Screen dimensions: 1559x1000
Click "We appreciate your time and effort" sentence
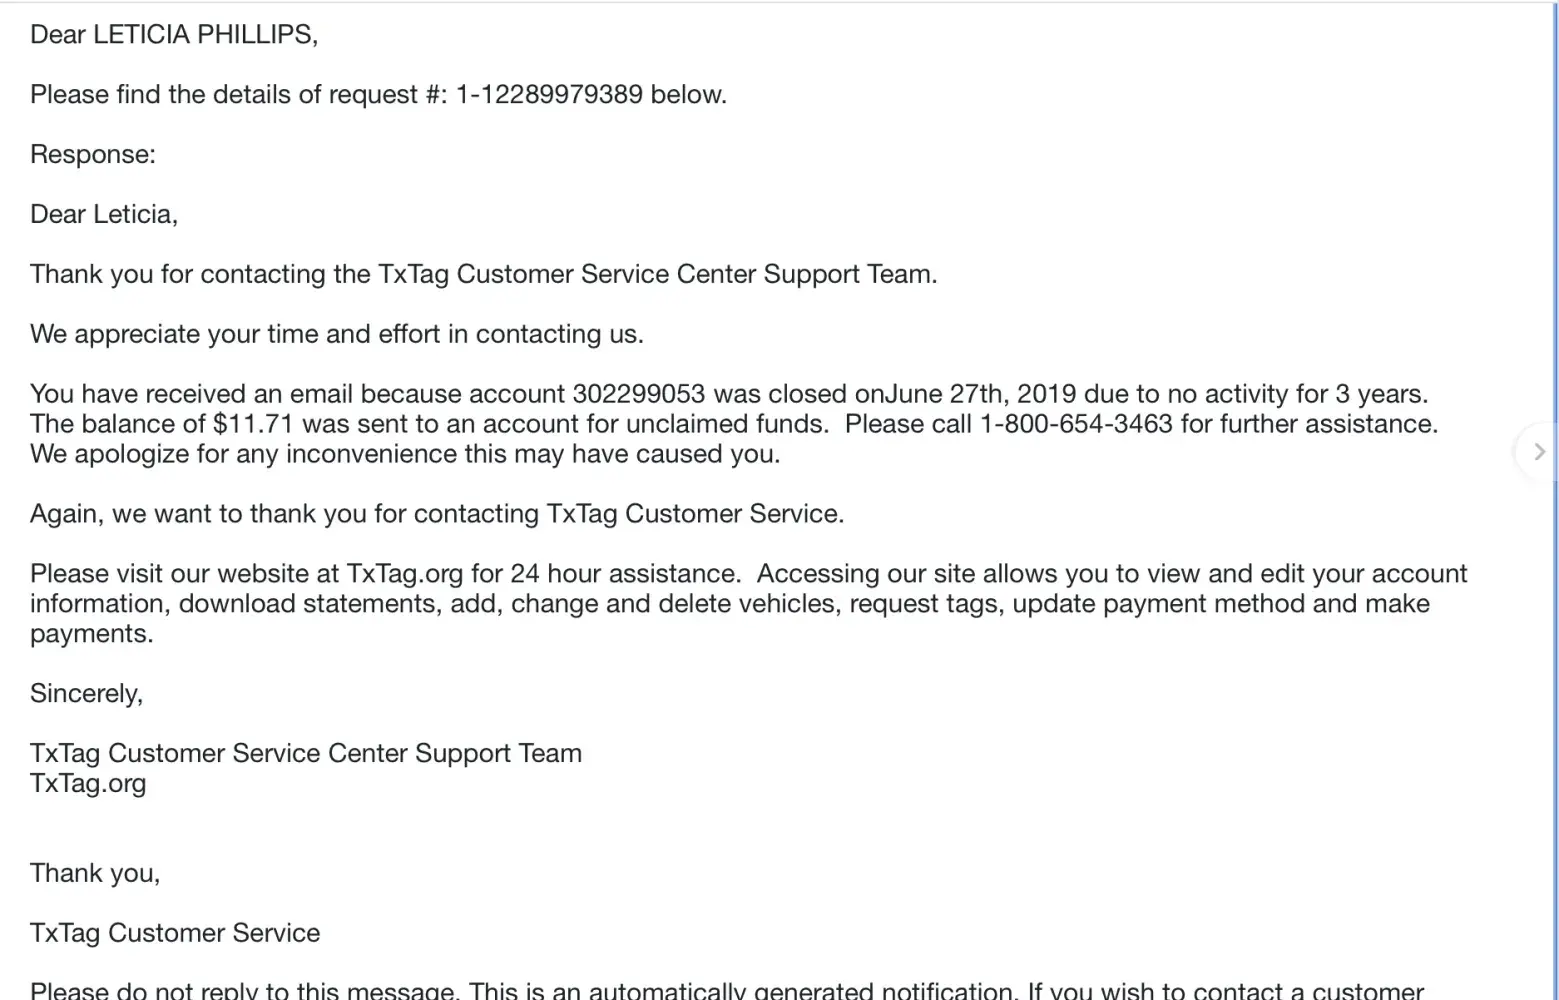336,334
